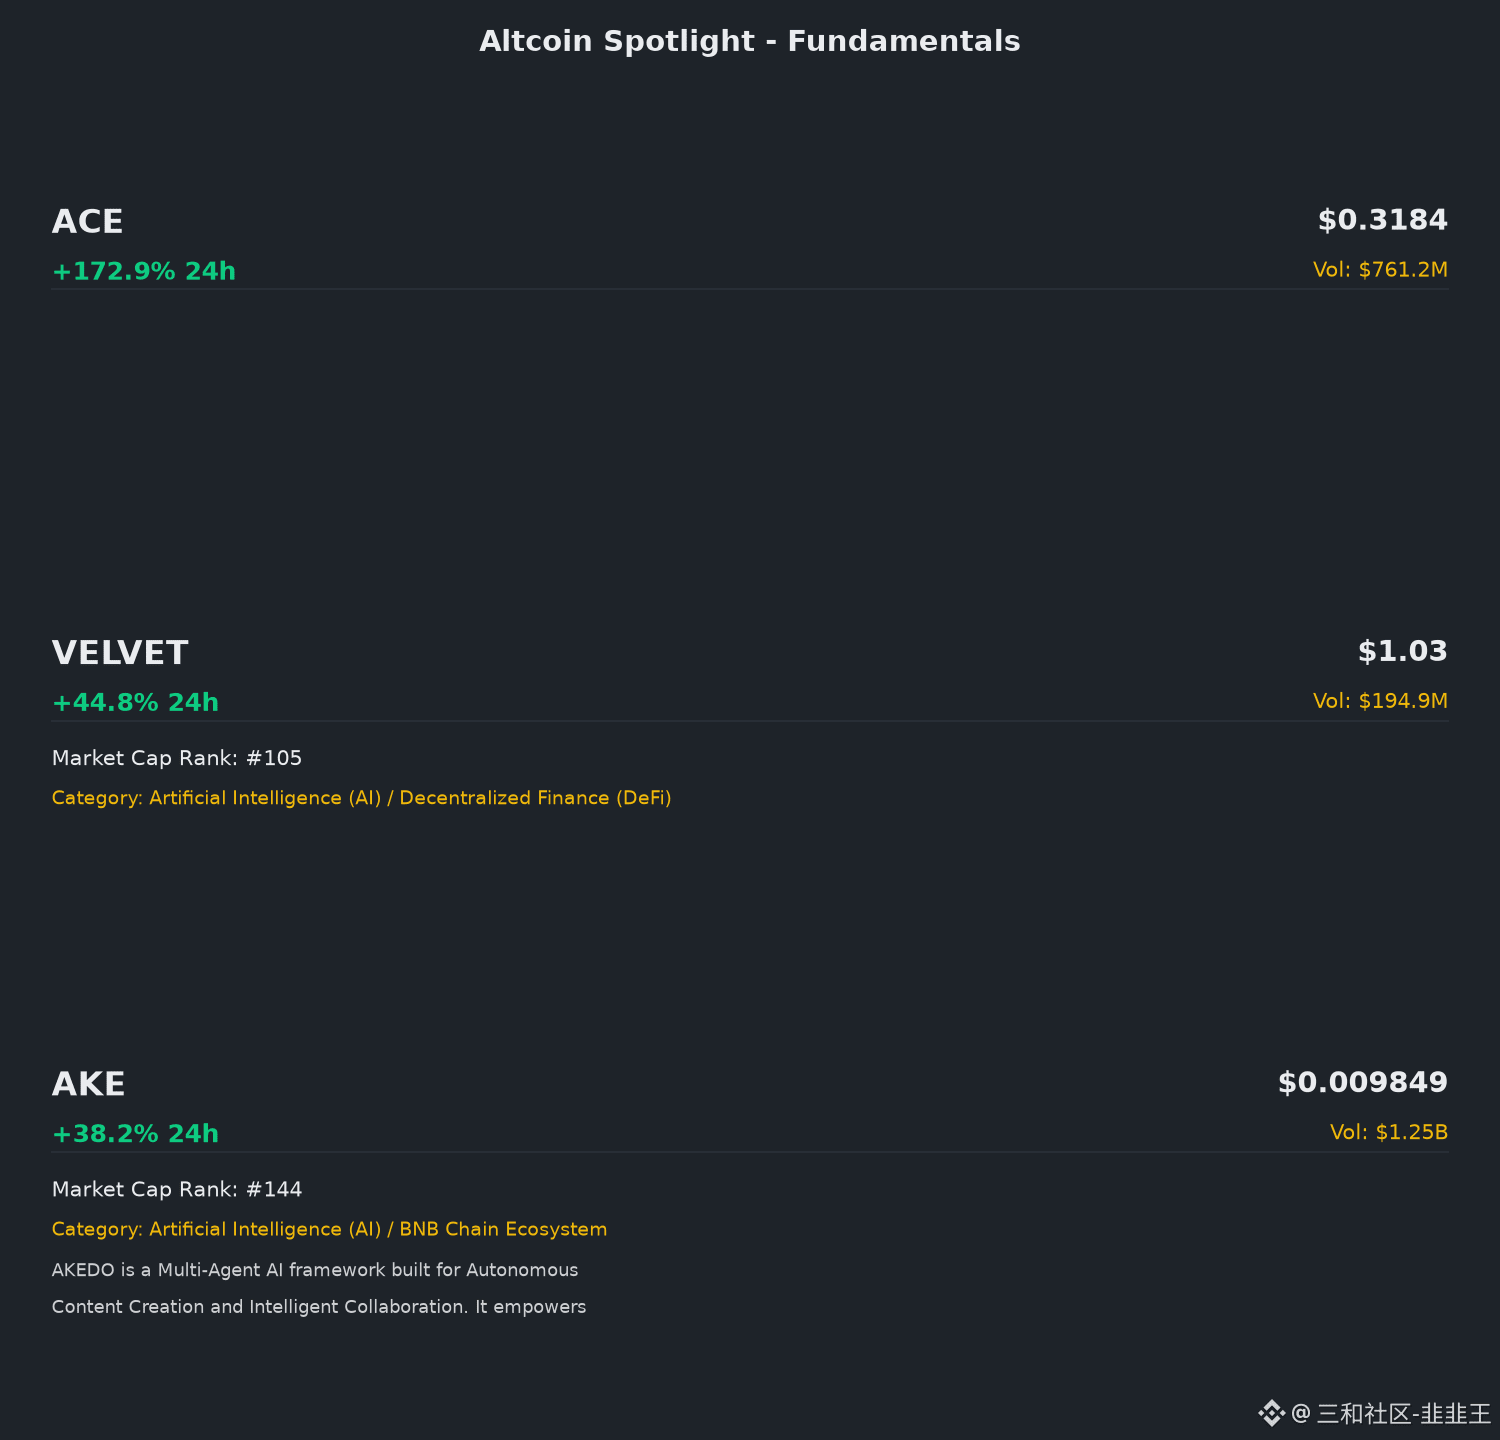Click the Altcoin Spotlight - Fundamentals title
The width and height of the screenshot is (1500, 1440).
[x=750, y=41]
